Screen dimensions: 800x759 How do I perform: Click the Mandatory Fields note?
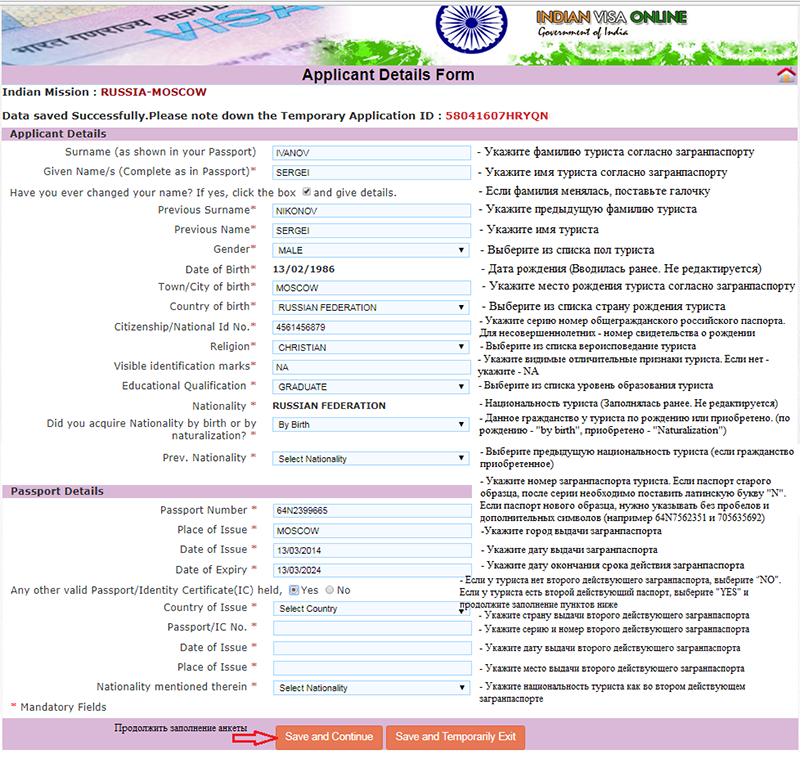(59, 707)
